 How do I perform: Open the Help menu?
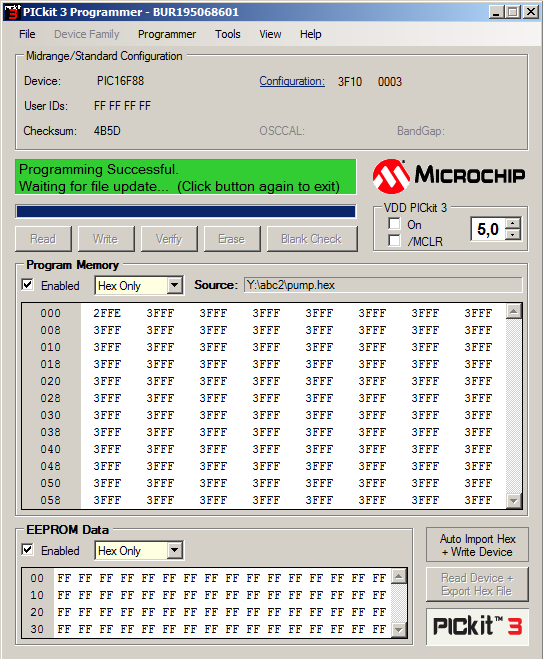[x=311, y=34]
